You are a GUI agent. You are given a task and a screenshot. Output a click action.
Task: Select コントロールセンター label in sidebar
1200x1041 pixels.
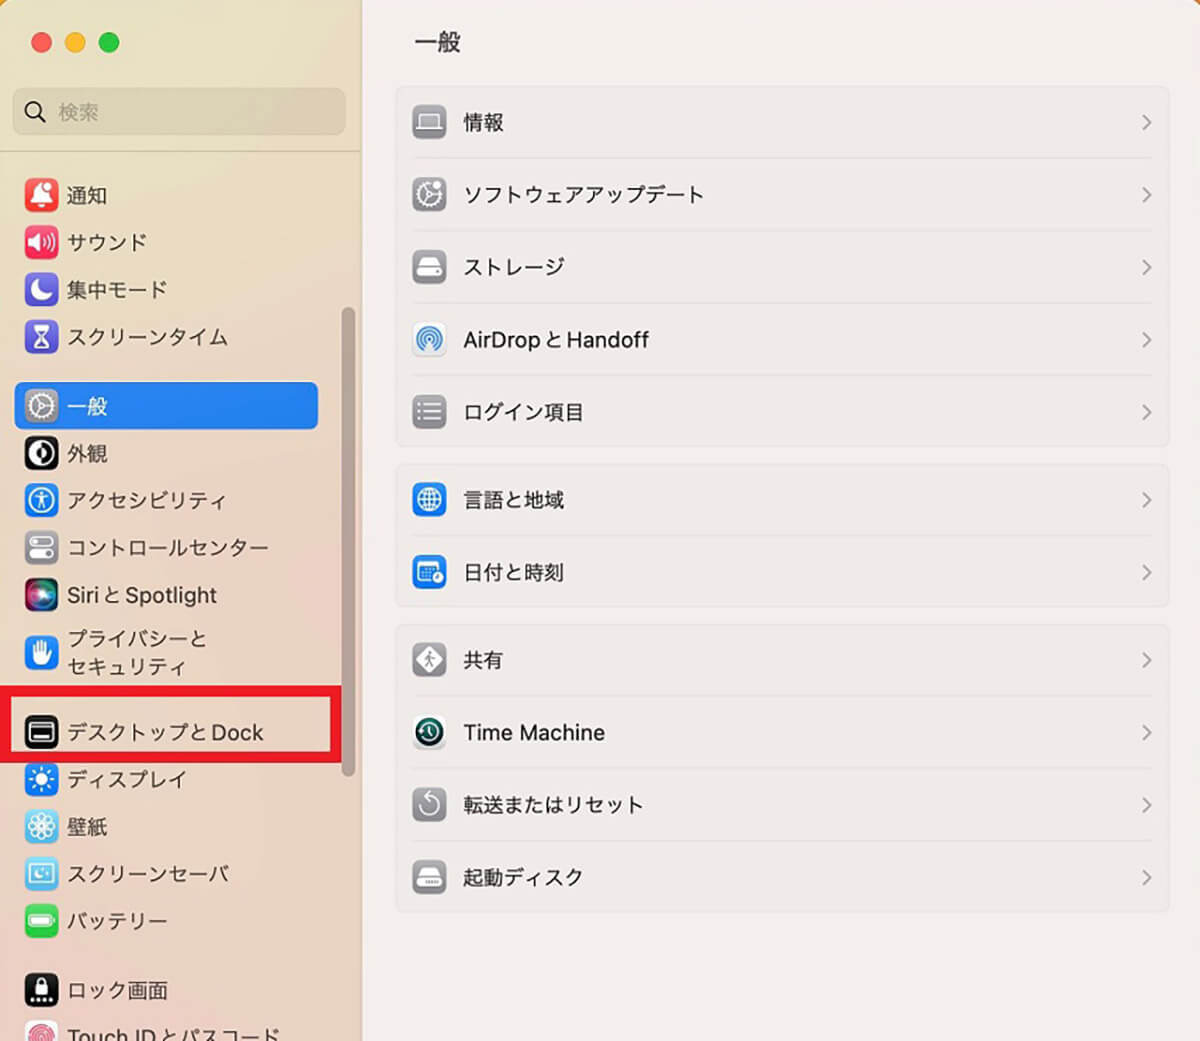click(168, 548)
